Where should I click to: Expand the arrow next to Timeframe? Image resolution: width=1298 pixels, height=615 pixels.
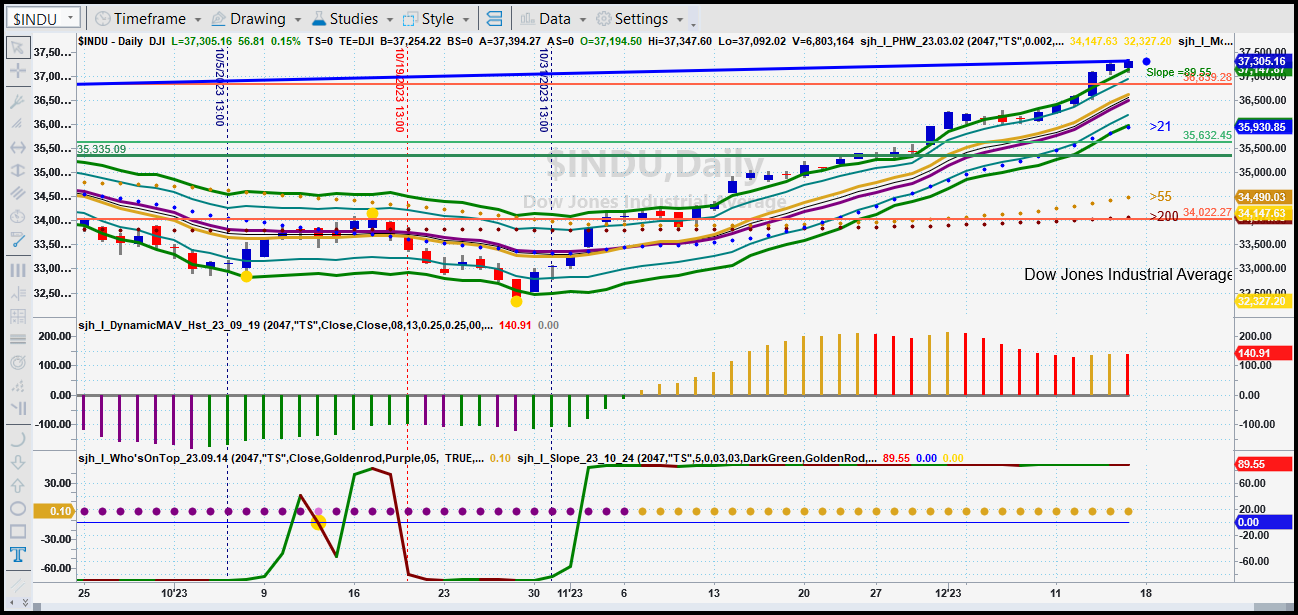(x=197, y=20)
